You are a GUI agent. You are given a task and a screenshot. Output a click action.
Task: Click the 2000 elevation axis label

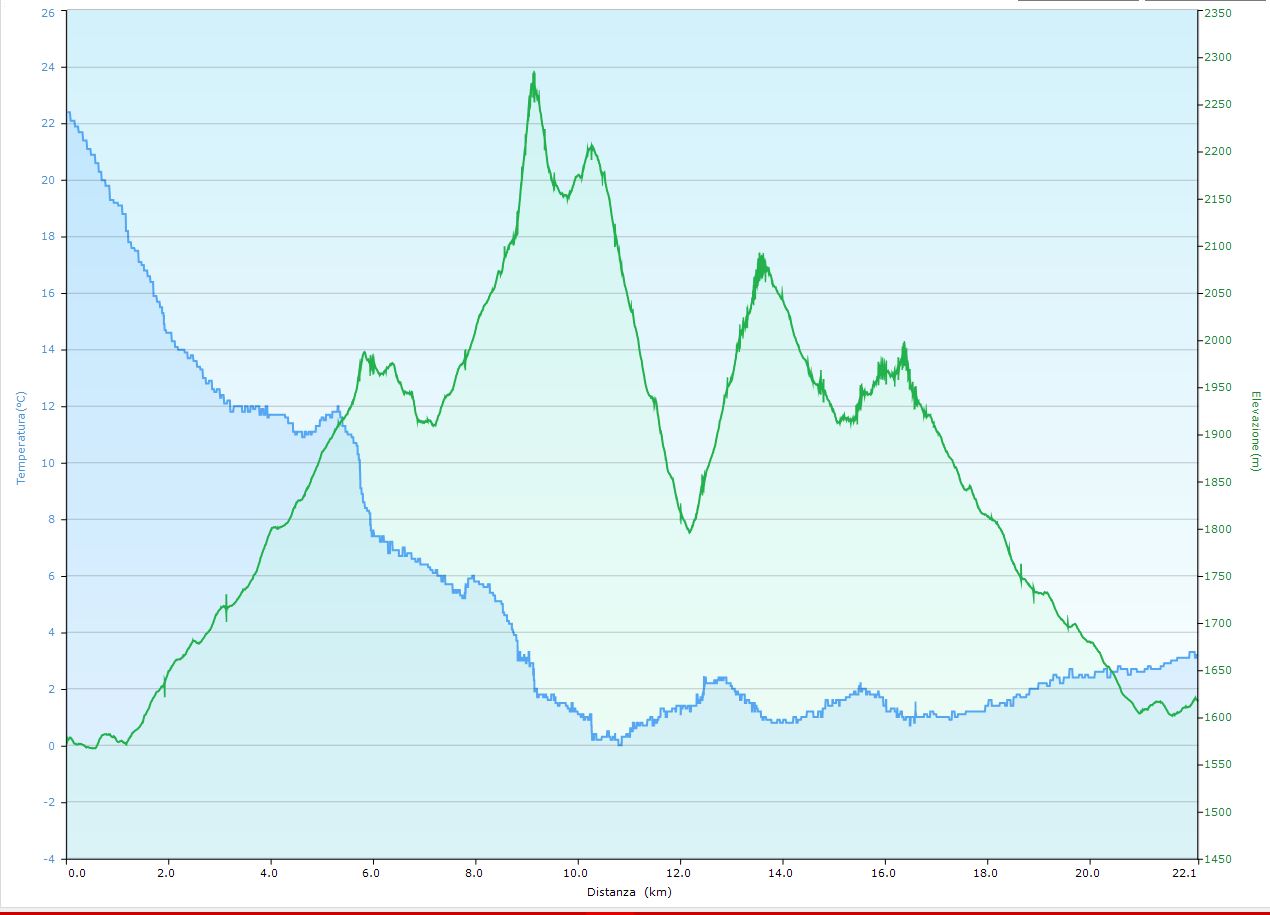click(x=1217, y=341)
